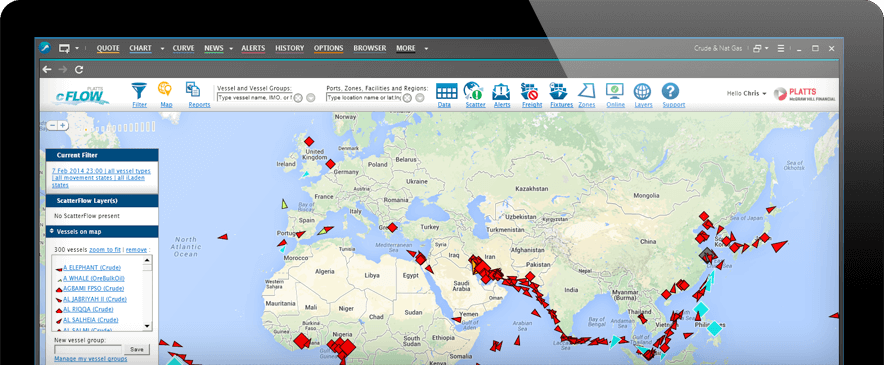The image size is (884, 365).
Task: Open the BROWSER menu
Action: tap(370, 49)
